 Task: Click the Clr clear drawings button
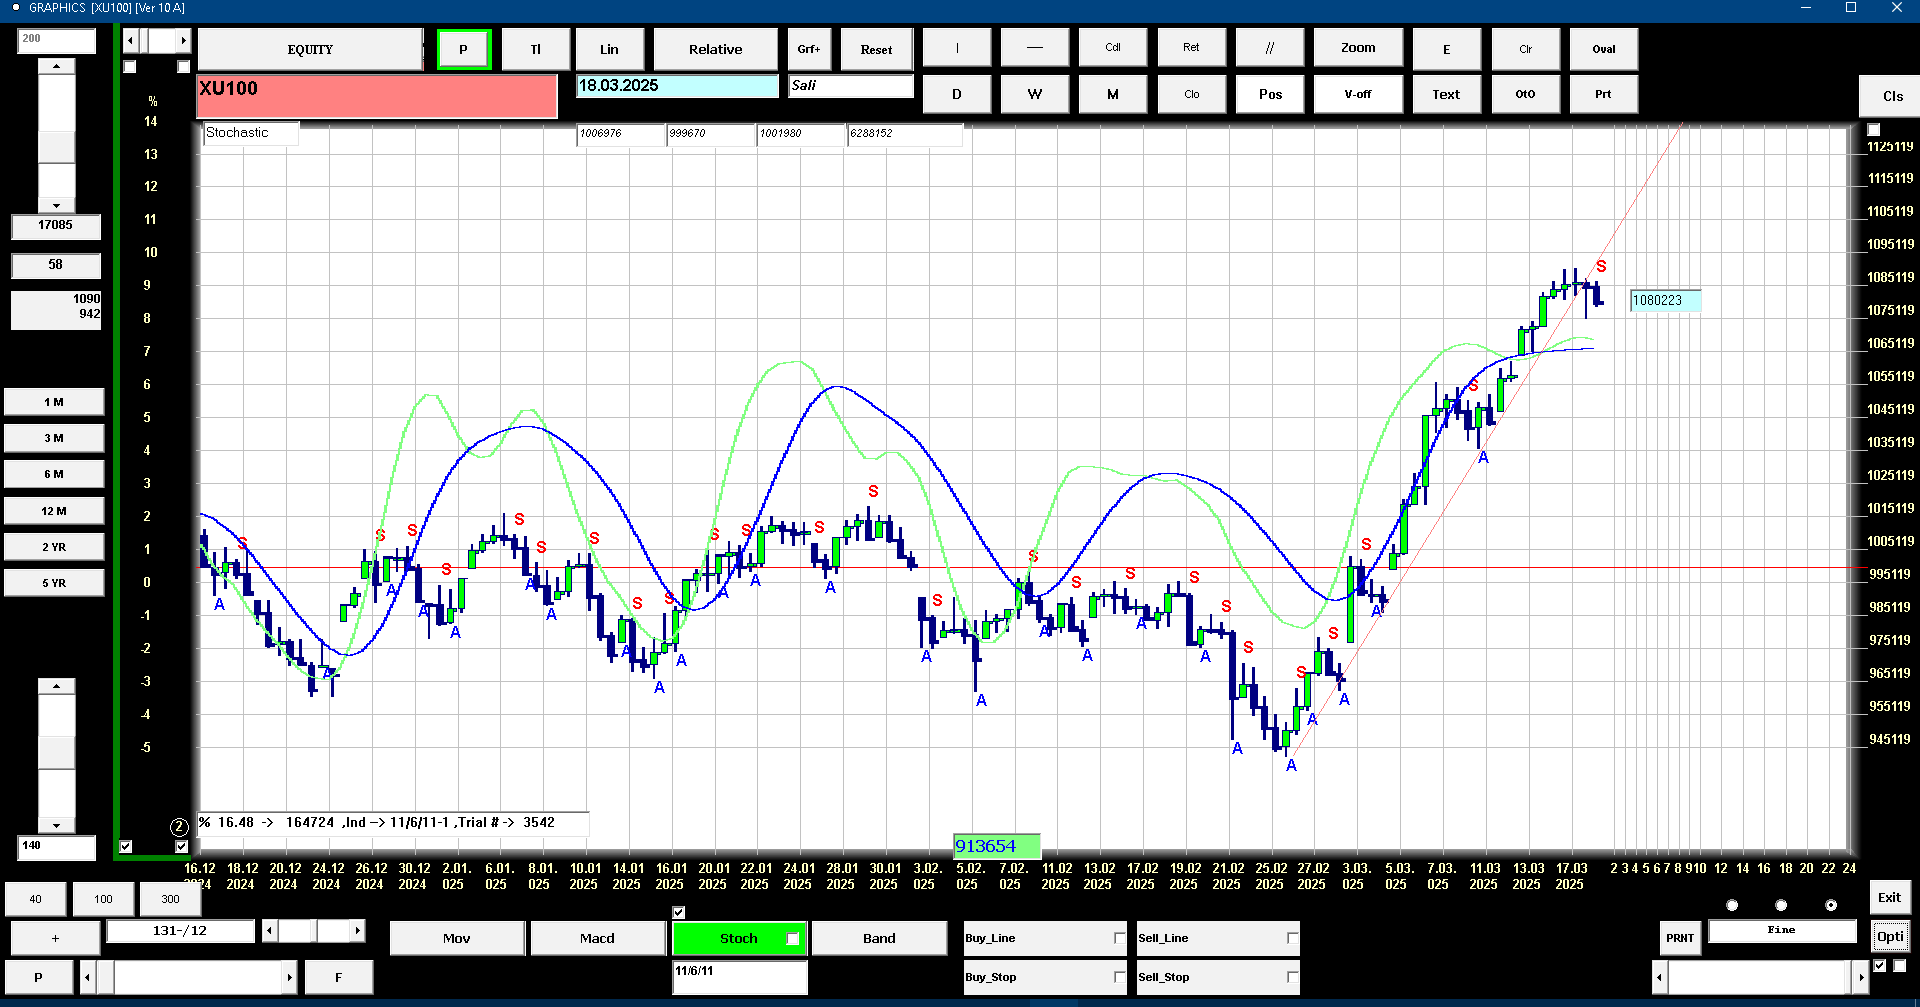click(1525, 49)
